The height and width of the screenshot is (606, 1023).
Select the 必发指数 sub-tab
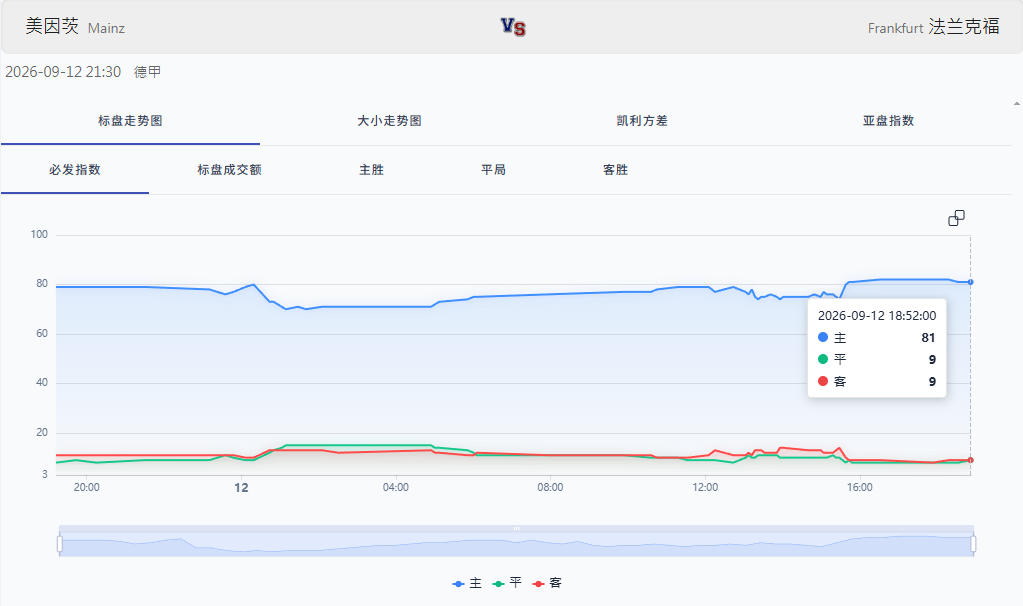(x=75, y=170)
